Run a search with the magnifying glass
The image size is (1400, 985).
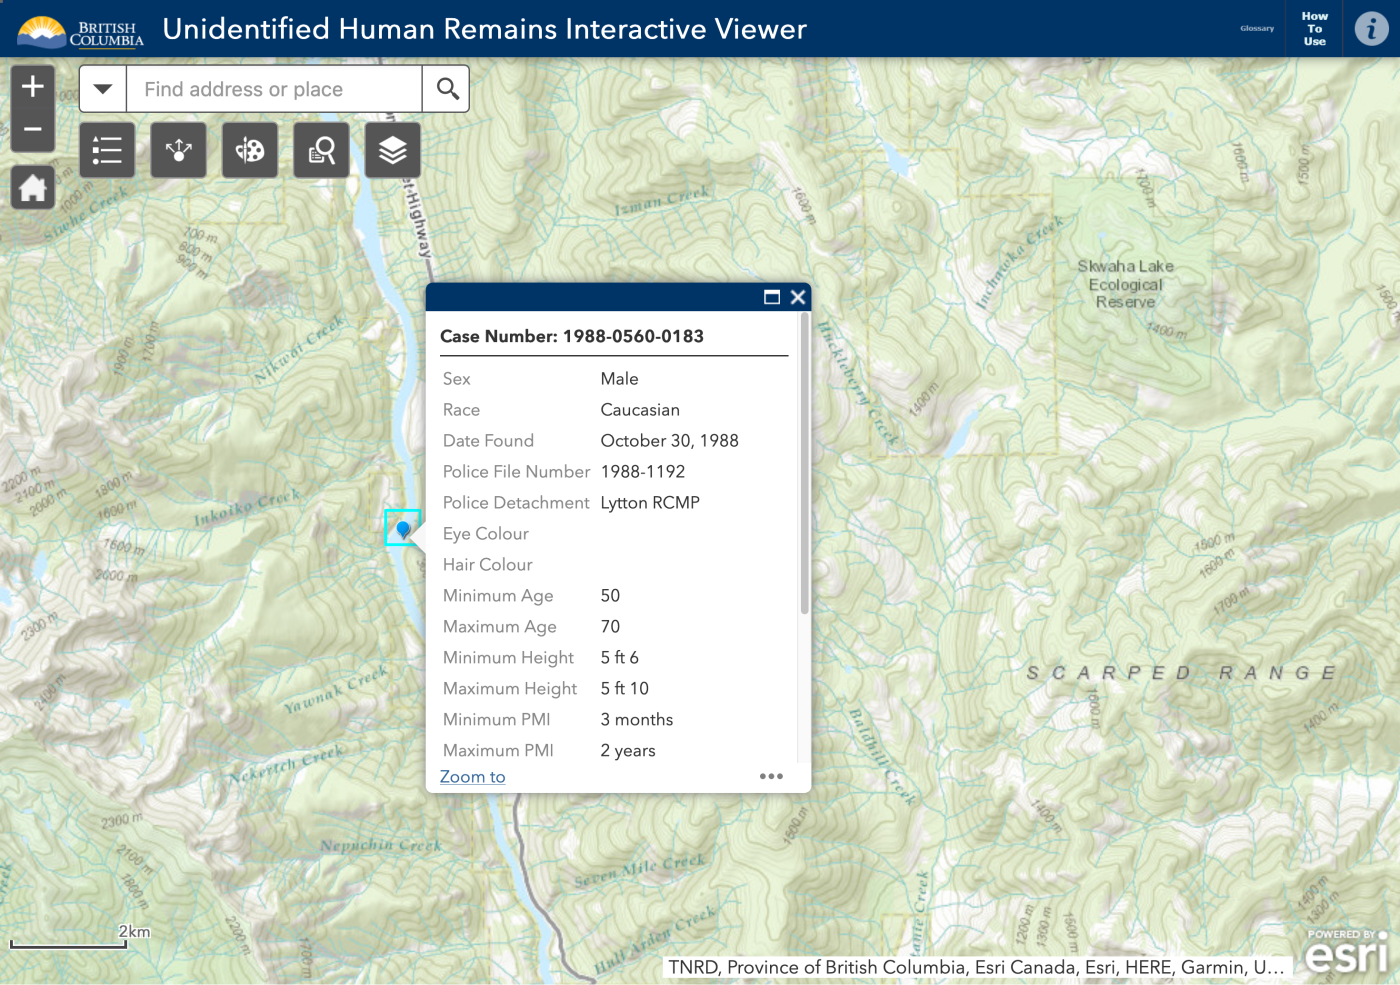point(446,88)
